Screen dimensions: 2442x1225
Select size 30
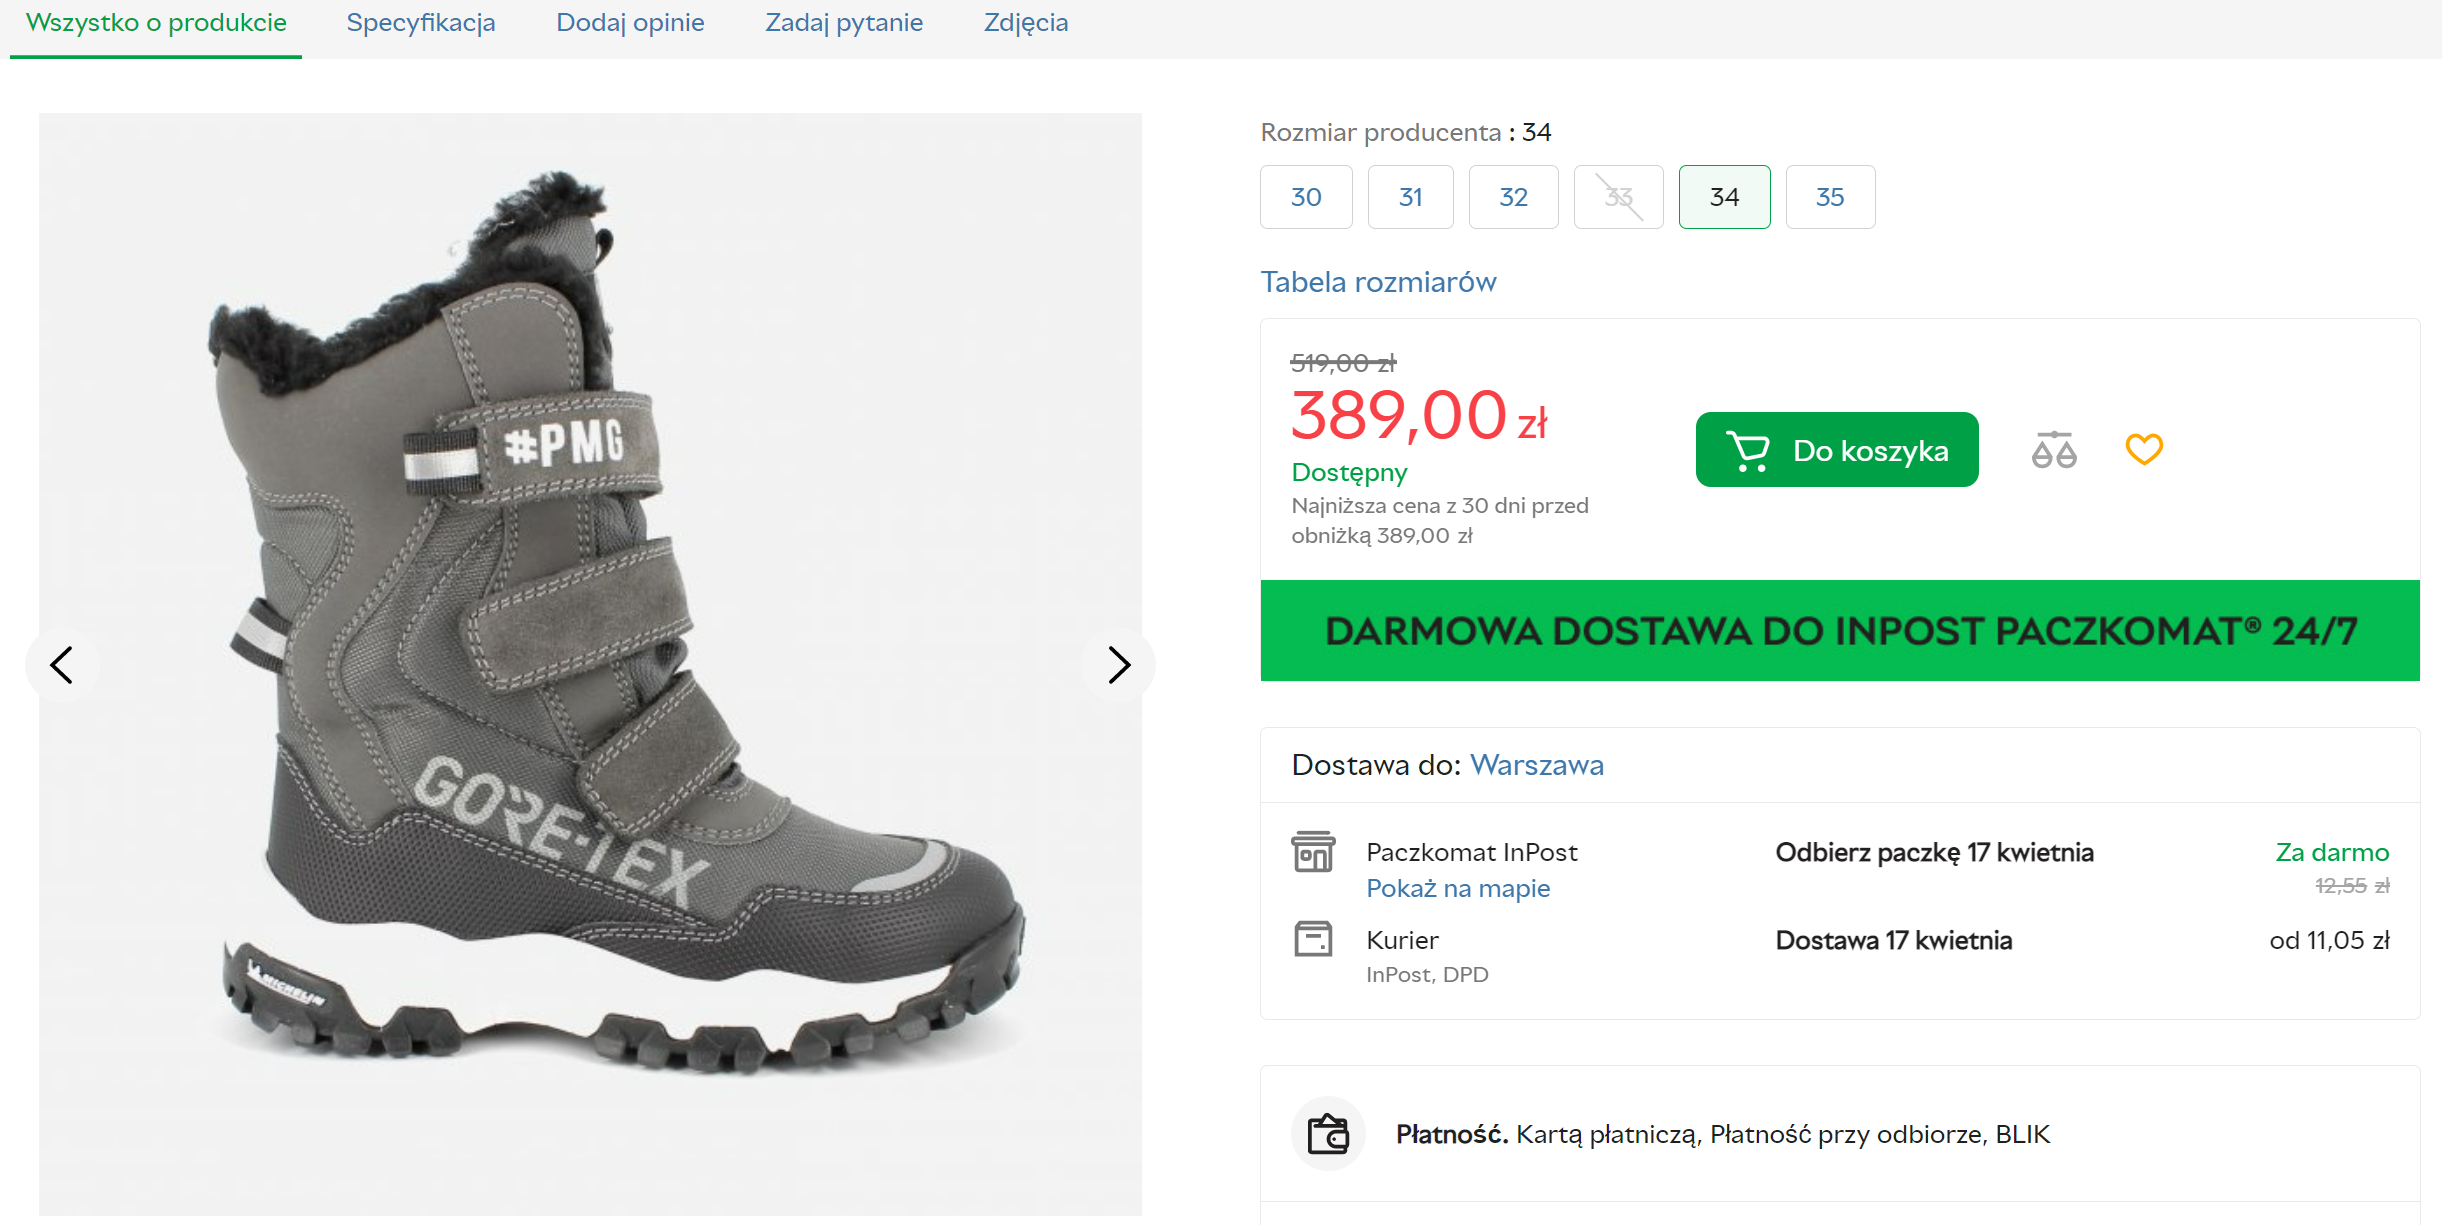click(x=1306, y=197)
